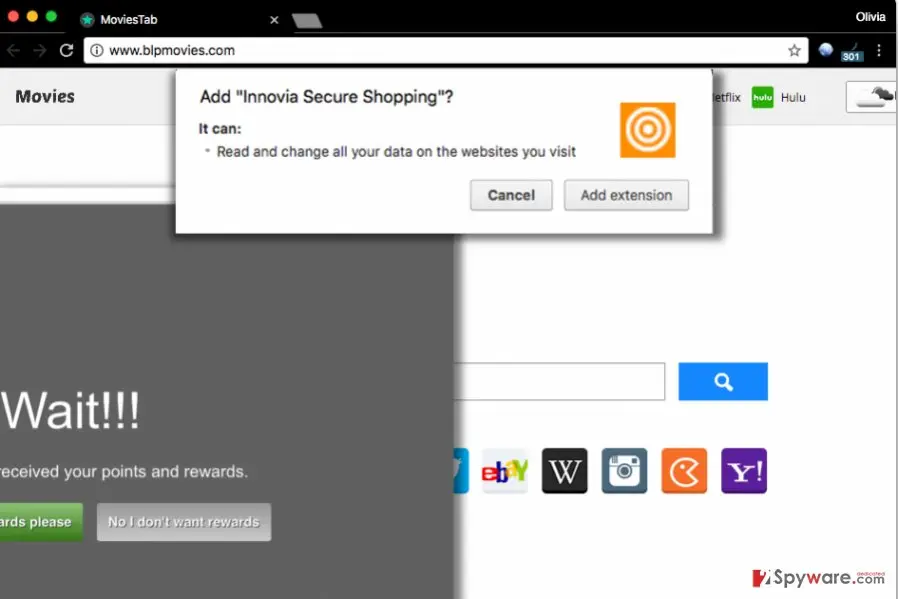Click the Add extension button
This screenshot has height=599, width=899.
(626, 195)
